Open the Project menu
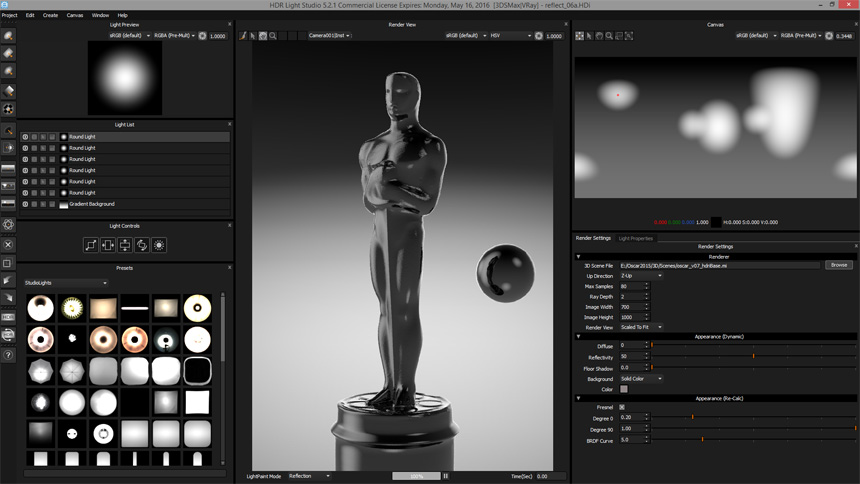 (x=9, y=15)
